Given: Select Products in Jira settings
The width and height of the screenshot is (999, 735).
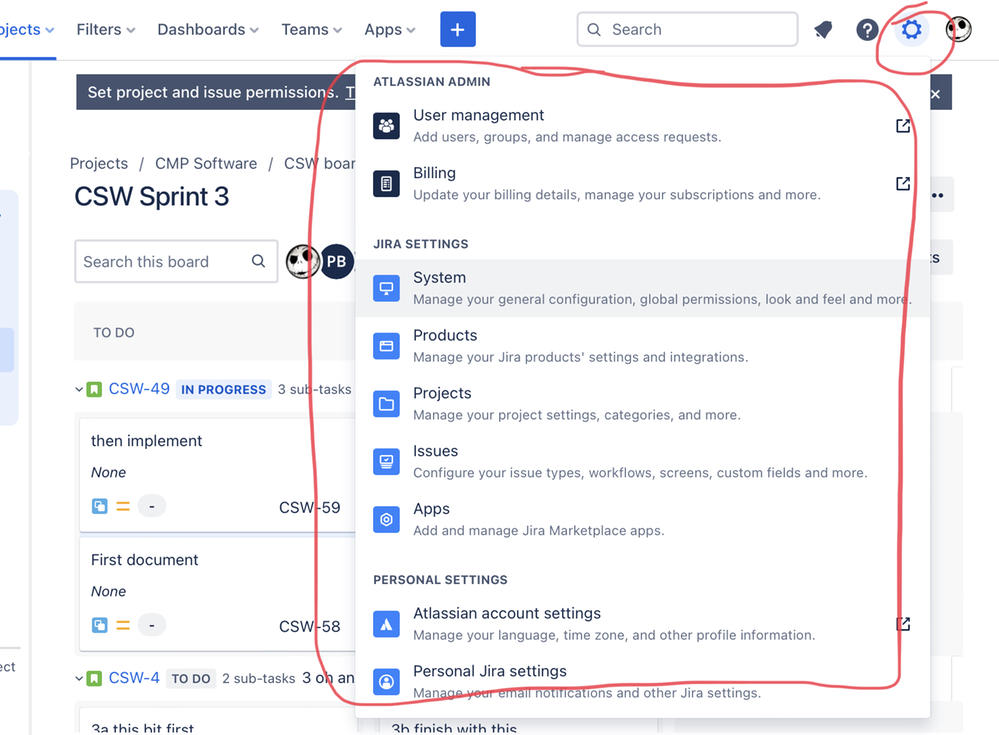Looking at the screenshot, I should [642, 346].
